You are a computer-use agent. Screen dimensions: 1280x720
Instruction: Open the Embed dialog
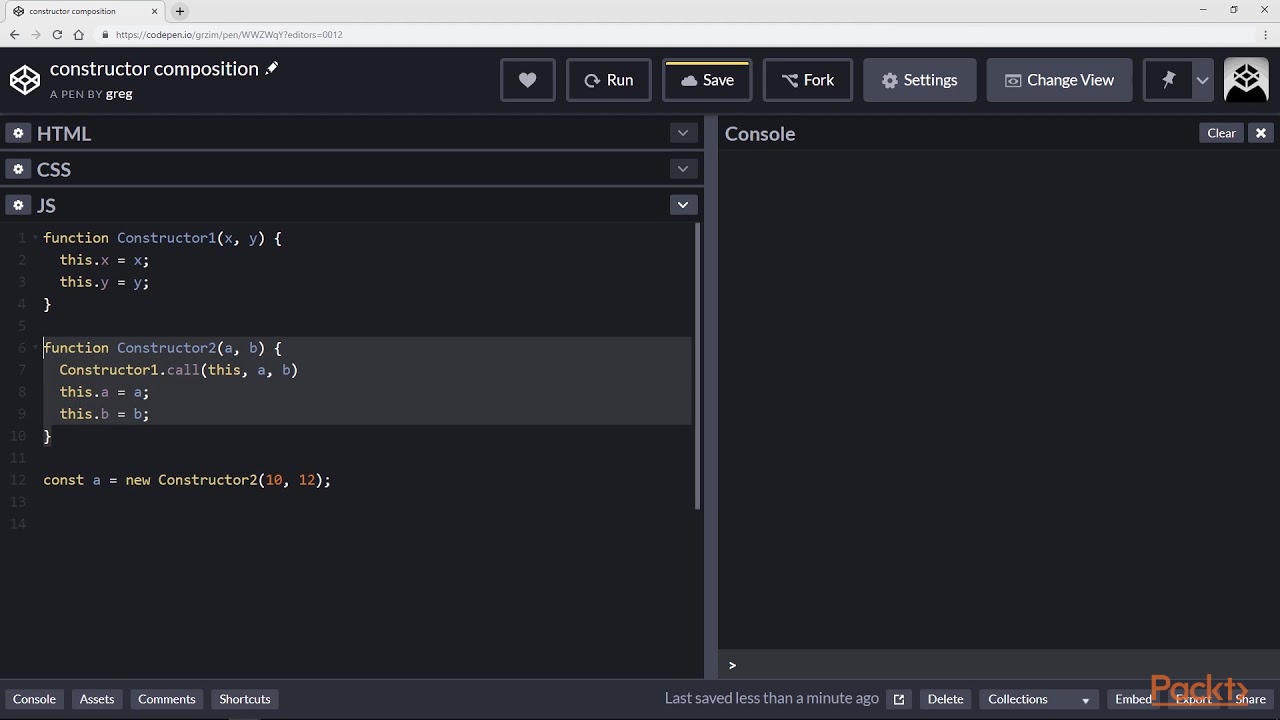tap(1133, 699)
